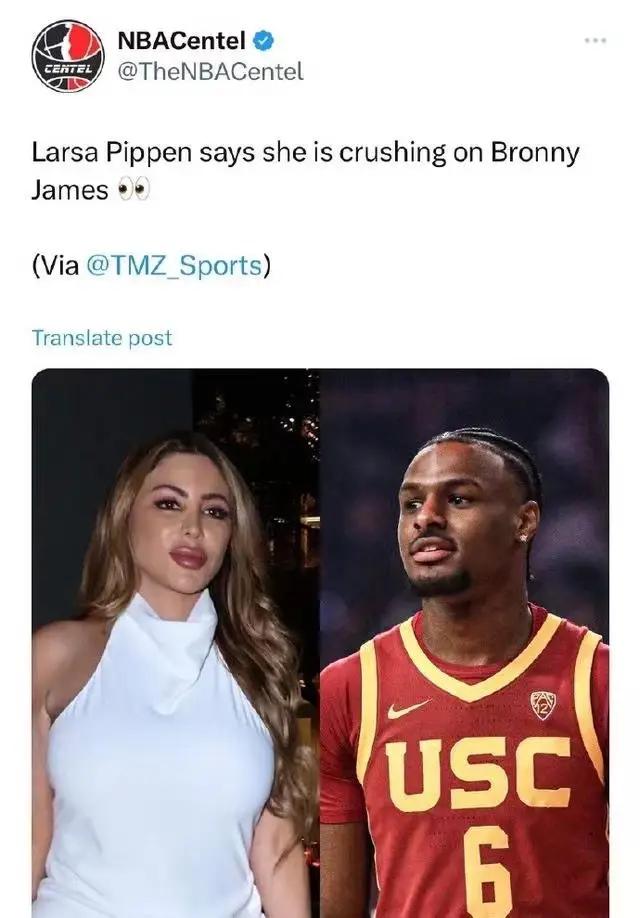Click the Nike swoosh on the jersey
Screen dimensions: 640x918
(408, 709)
